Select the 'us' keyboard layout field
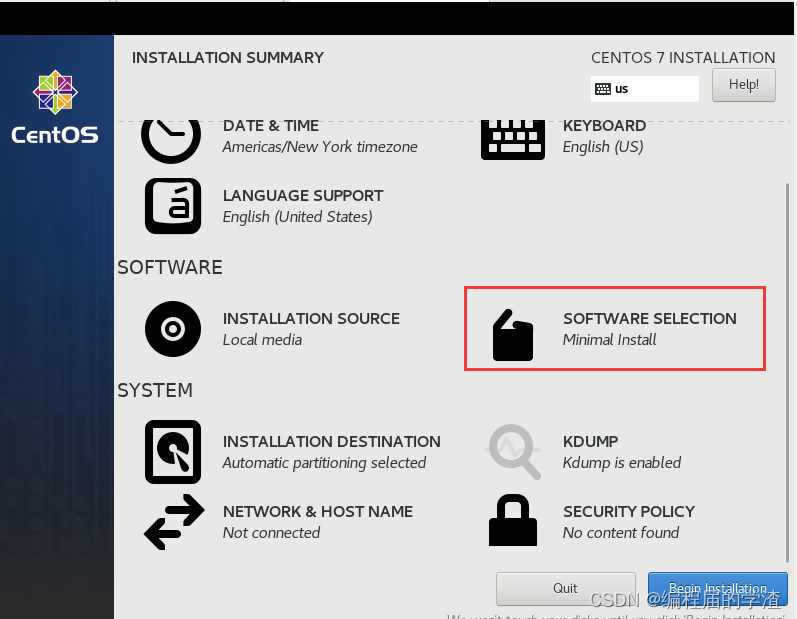Image resolution: width=797 pixels, height=619 pixels. tap(645, 89)
